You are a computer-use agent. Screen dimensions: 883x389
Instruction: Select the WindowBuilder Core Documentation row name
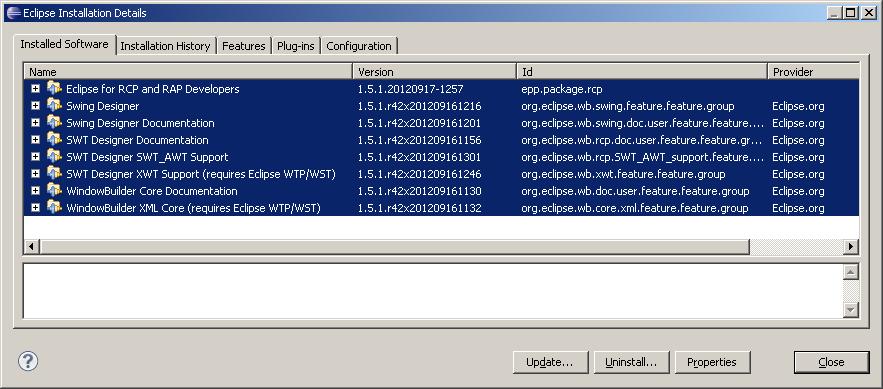(x=151, y=191)
